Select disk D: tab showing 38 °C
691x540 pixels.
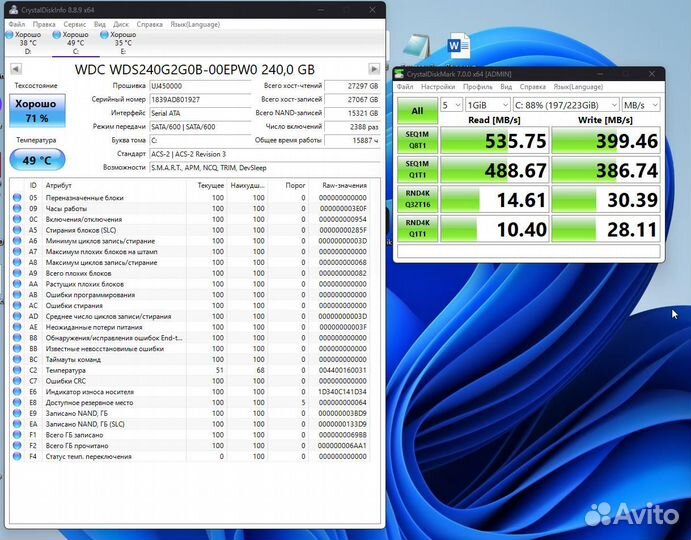[x=28, y=43]
